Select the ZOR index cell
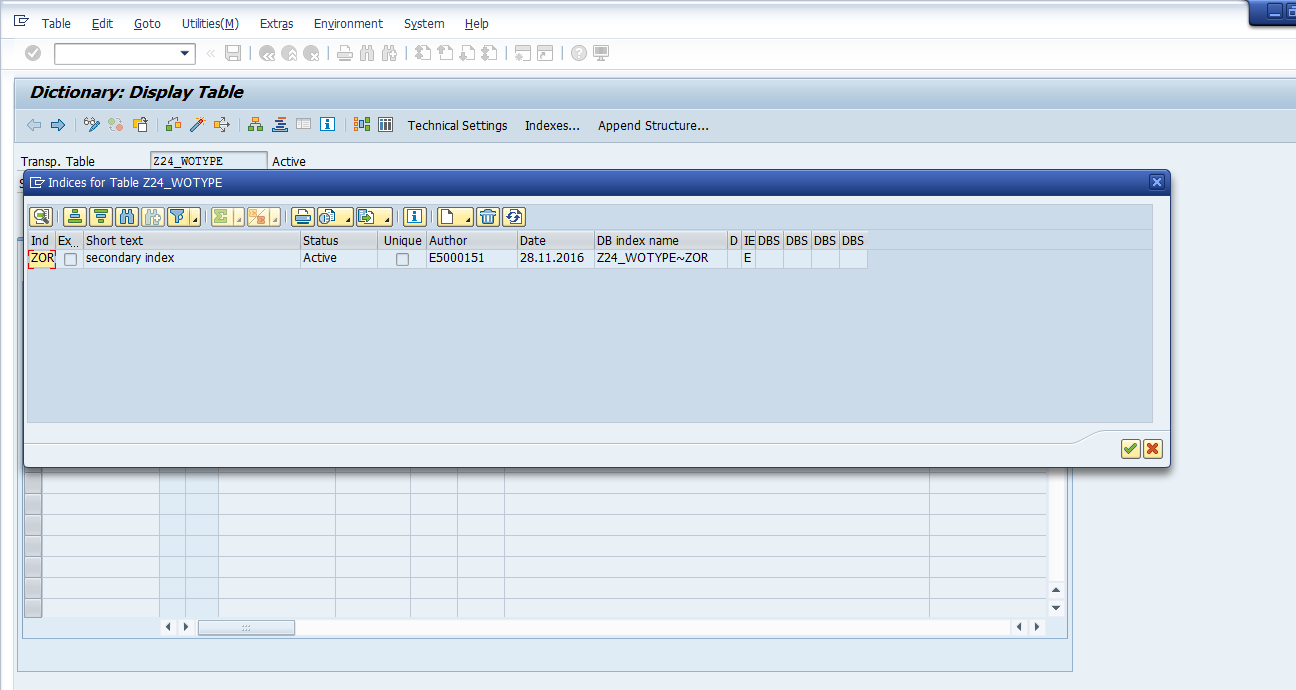This screenshot has width=1296, height=690. [41, 259]
